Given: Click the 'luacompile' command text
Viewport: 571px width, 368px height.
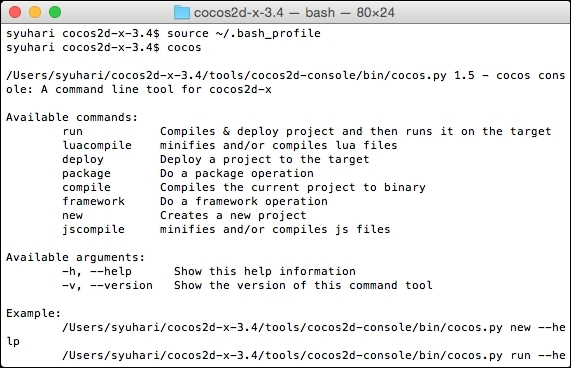Looking at the screenshot, I should click(97, 145).
